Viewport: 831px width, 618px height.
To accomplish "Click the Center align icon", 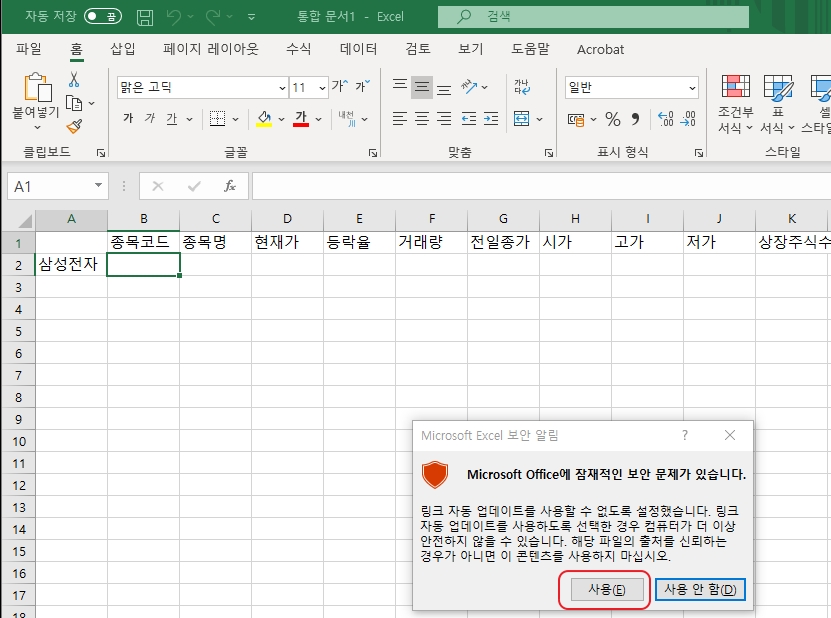I will point(422,119).
